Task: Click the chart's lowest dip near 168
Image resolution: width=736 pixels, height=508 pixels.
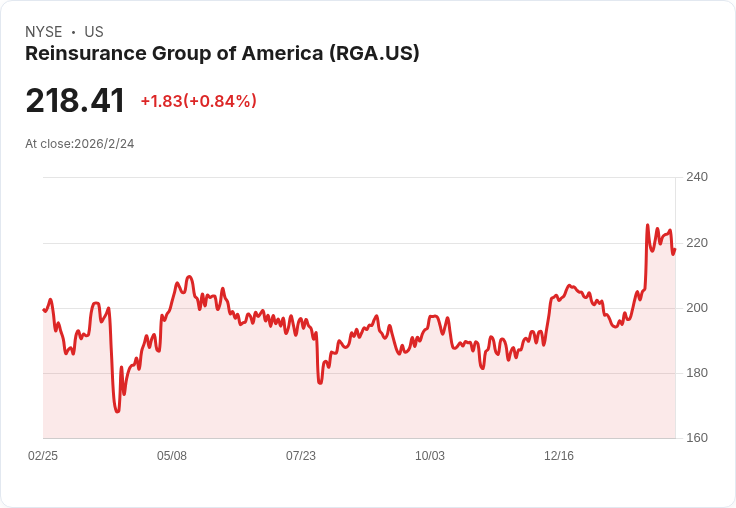Action: [x=117, y=411]
